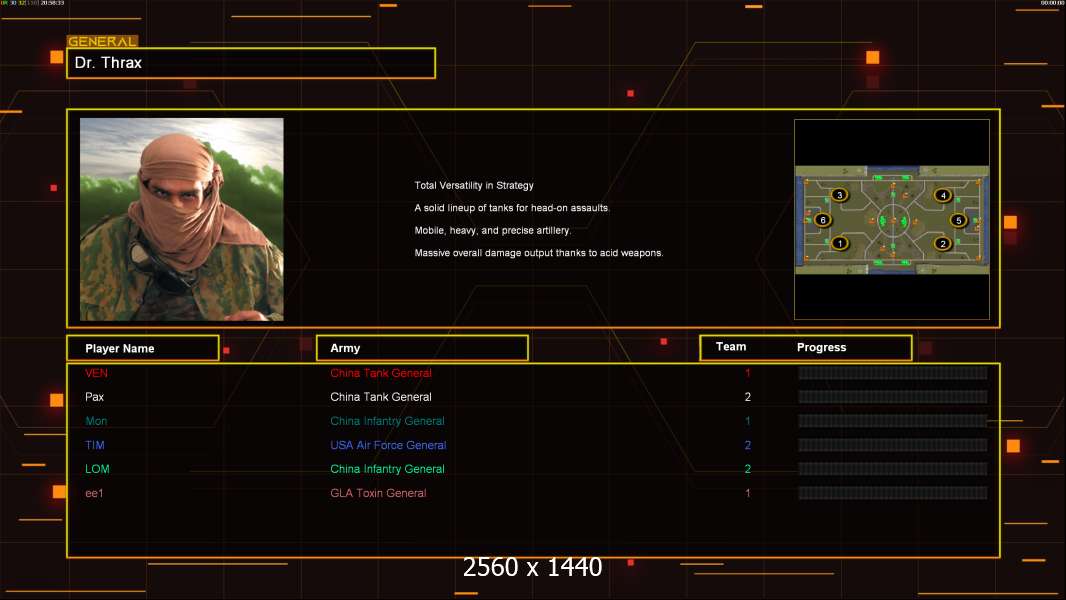Click ee1's team number
Viewport: 1066px width, 600px height.
coord(748,493)
